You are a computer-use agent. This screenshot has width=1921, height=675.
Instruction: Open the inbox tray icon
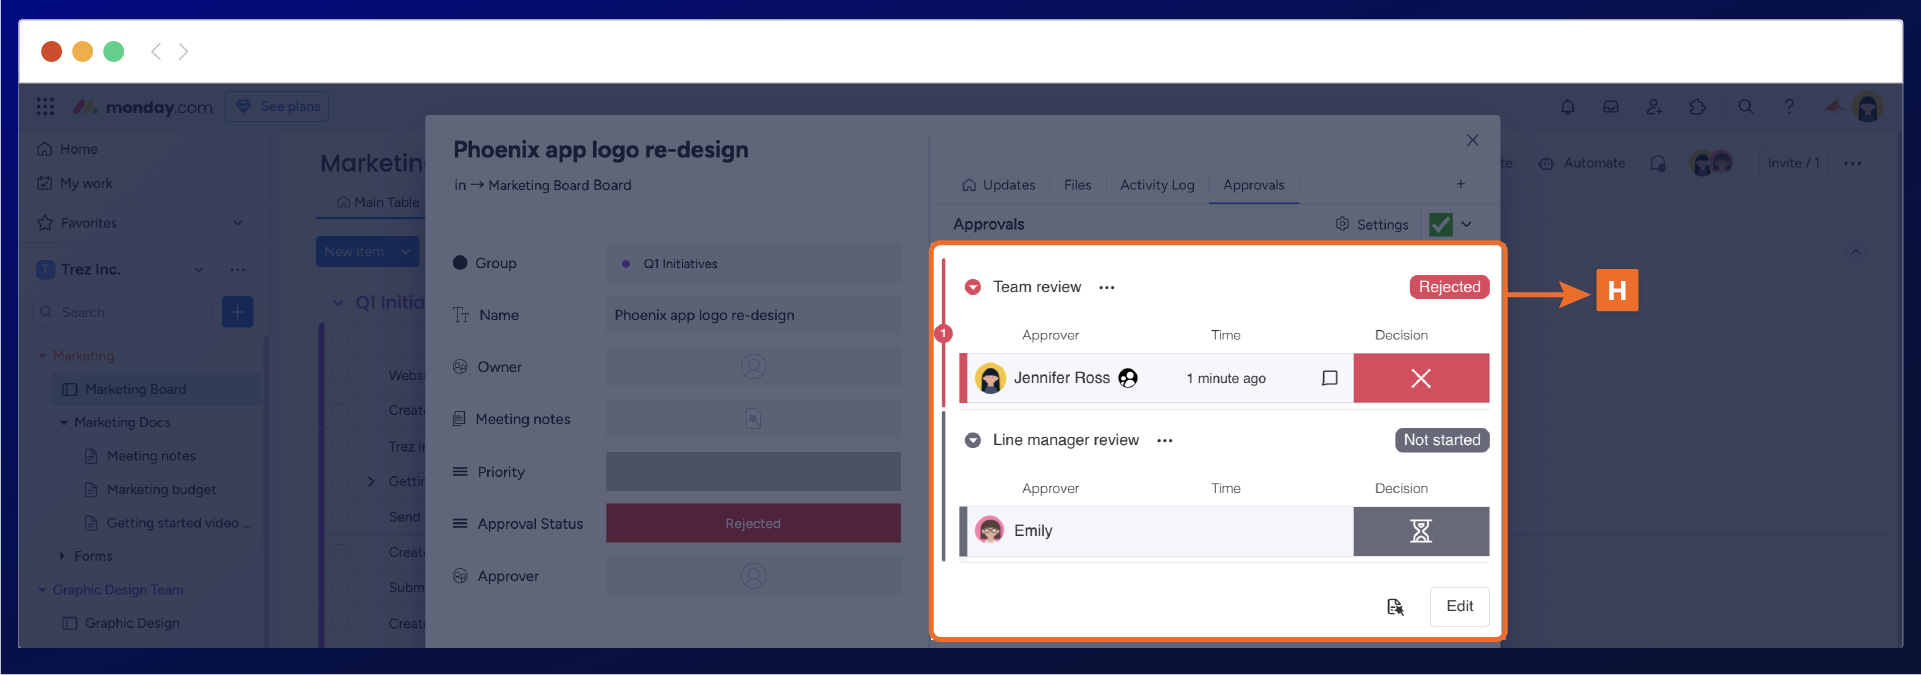[1611, 107]
